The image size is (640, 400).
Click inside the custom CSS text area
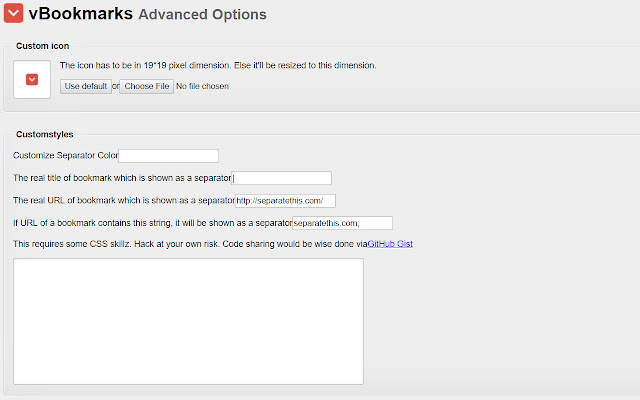tap(188, 320)
